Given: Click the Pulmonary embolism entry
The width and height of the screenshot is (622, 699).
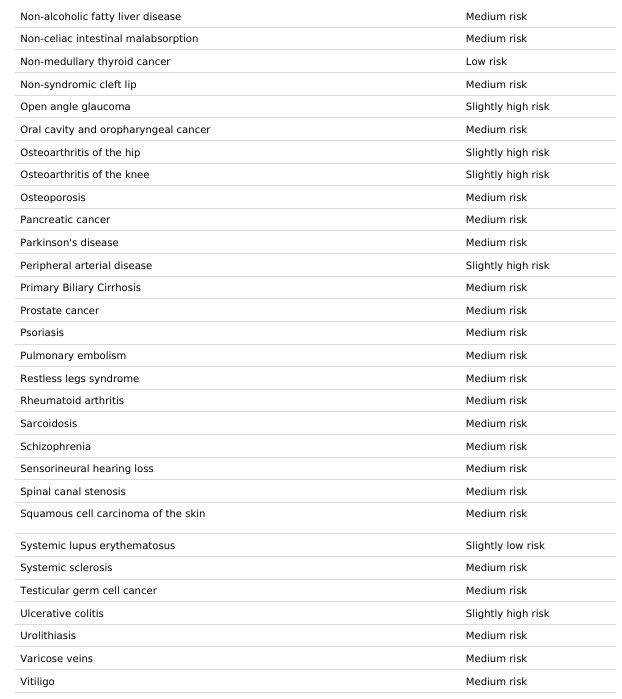Looking at the screenshot, I should coord(73,356).
